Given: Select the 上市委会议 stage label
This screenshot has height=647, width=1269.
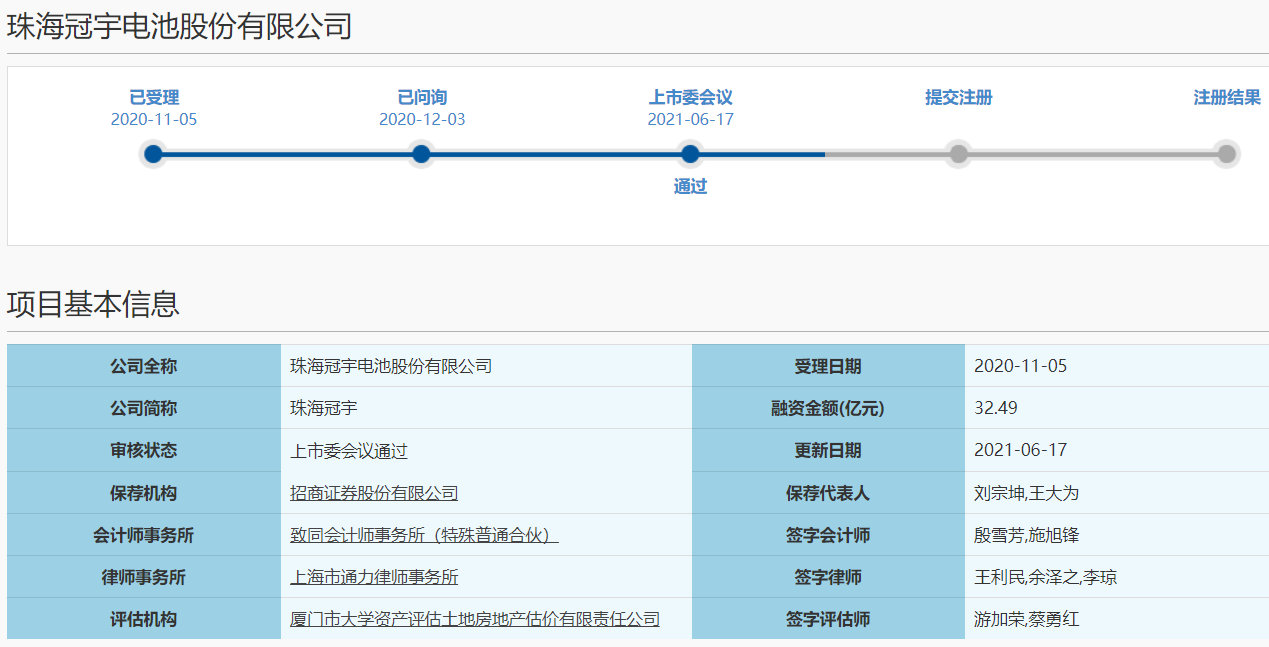Looking at the screenshot, I should pyautogui.click(x=690, y=97).
